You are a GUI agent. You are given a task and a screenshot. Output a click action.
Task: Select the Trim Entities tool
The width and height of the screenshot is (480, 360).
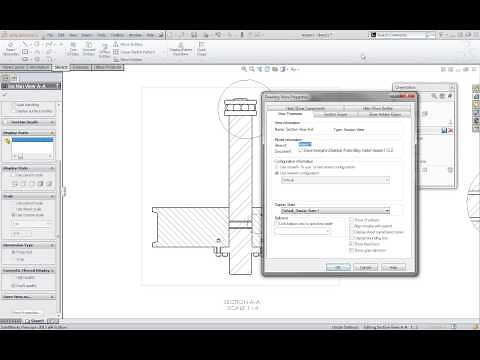(x=73, y=49)
